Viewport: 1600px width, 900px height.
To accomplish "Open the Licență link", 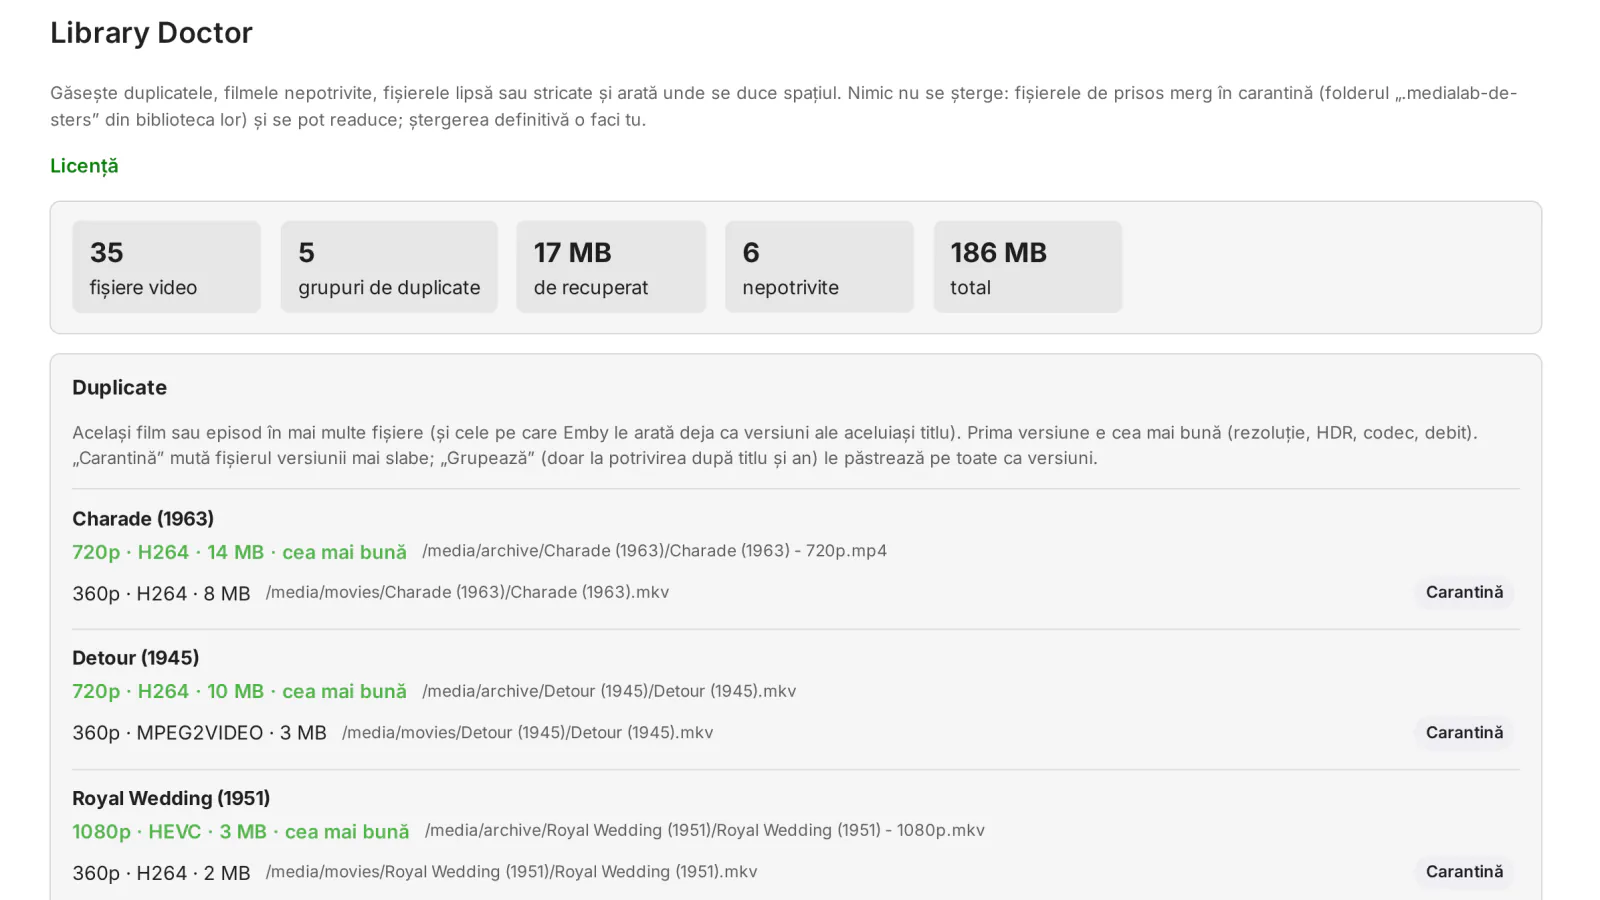I will coord(84,166).
